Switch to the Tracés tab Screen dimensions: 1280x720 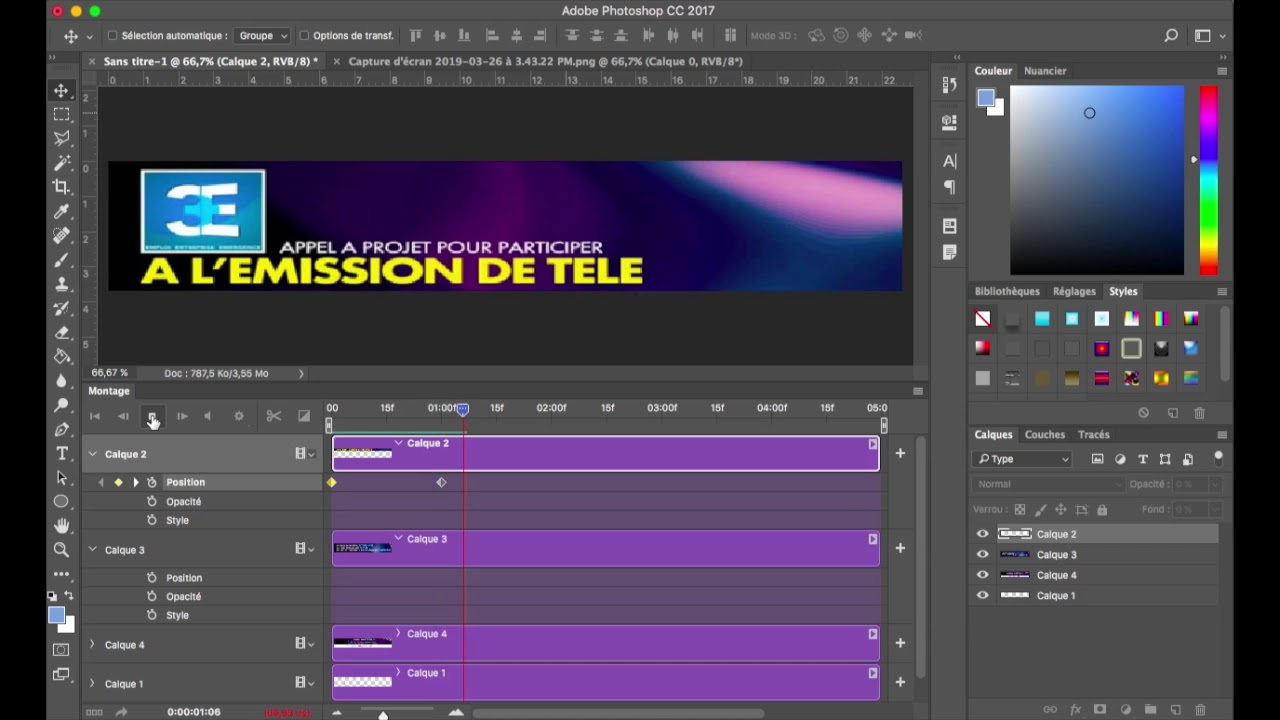tap(1093, 434)
